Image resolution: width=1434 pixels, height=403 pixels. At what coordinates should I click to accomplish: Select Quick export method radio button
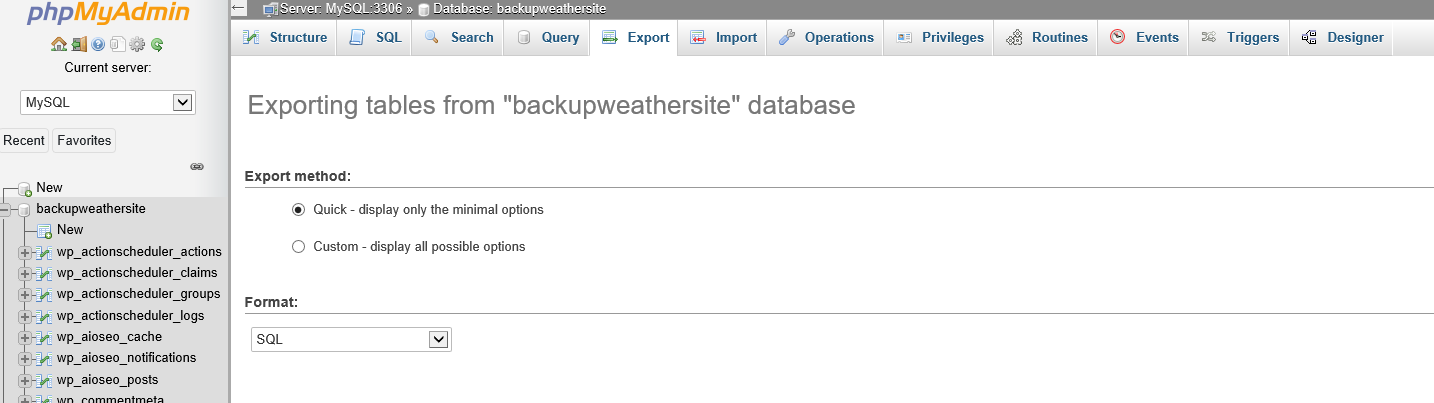(x=298, y=210)
